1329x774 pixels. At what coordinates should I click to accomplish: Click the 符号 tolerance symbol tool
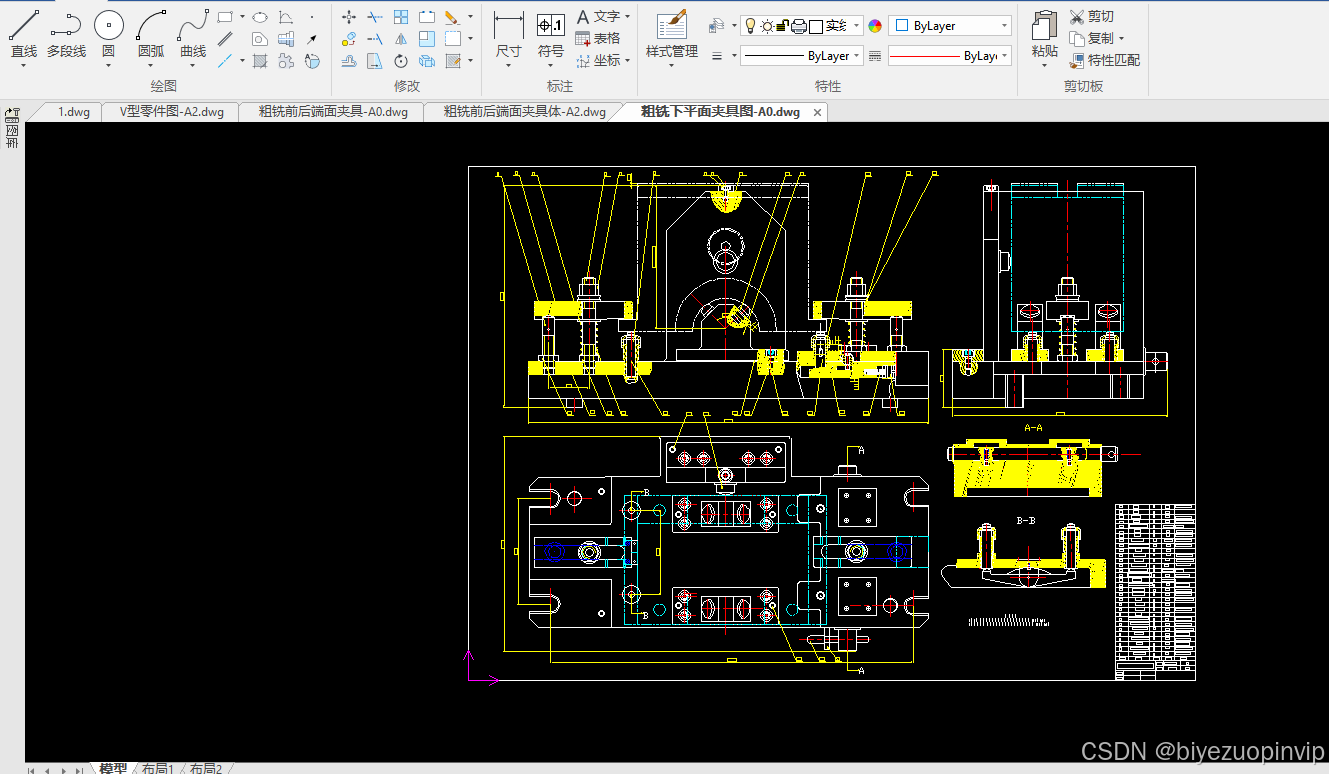pyautogui.click(x=551, y=35)
